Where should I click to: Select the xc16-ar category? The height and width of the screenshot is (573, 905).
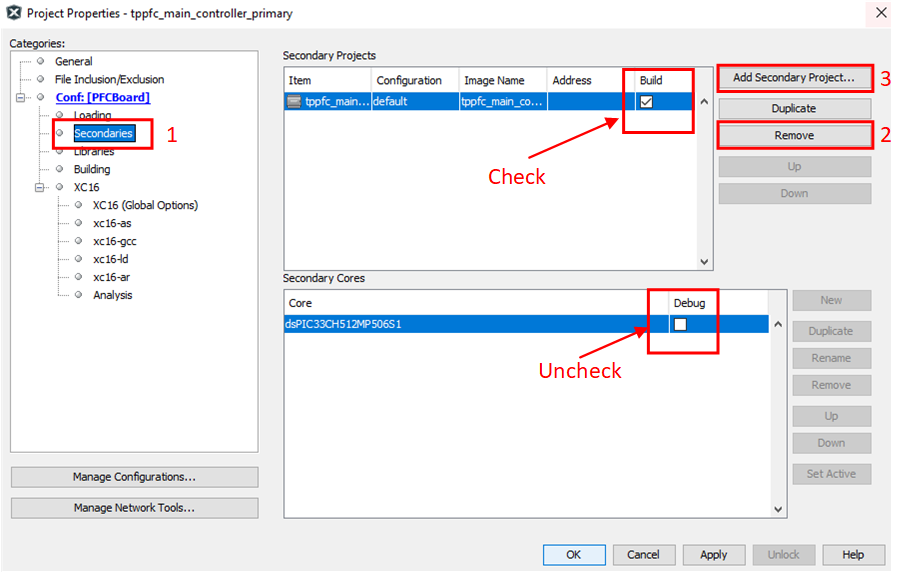(x=111, y=277)
